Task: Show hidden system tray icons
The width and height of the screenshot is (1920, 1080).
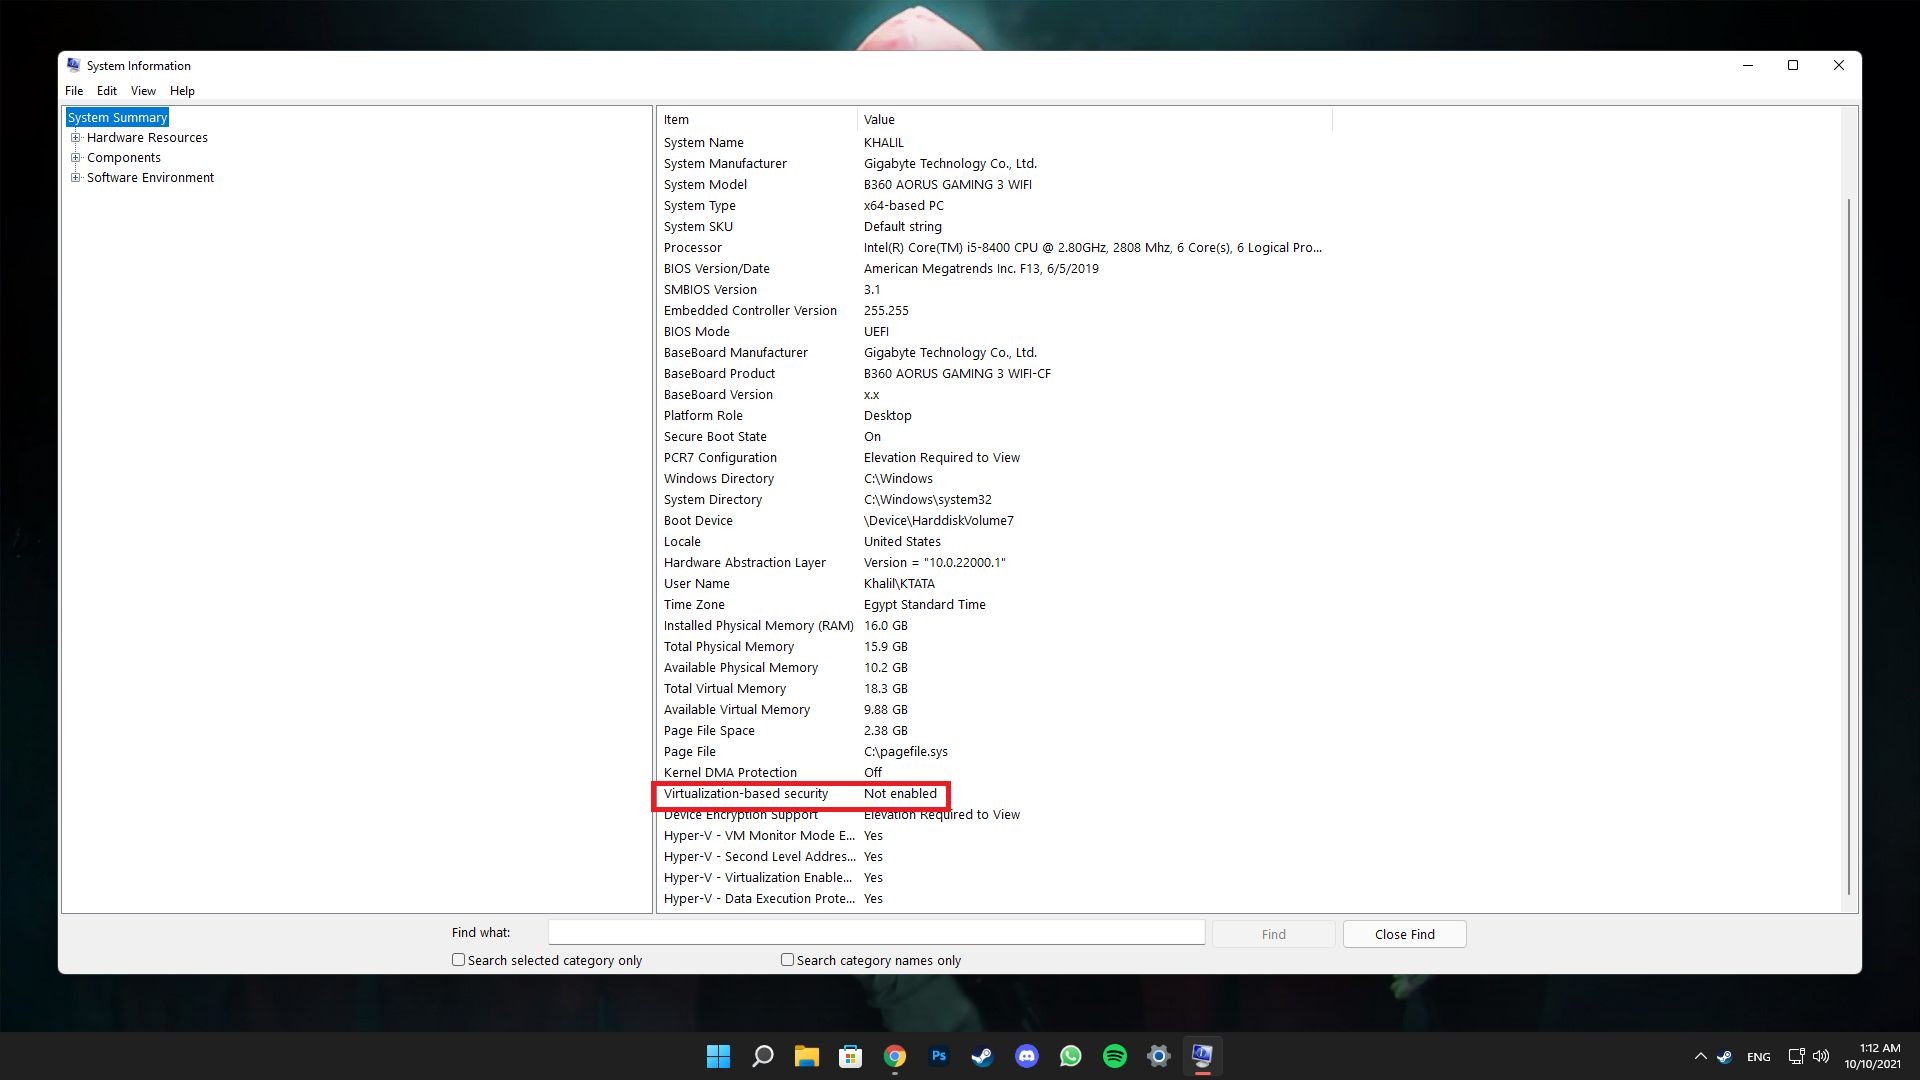Action: [1700, 1056]
